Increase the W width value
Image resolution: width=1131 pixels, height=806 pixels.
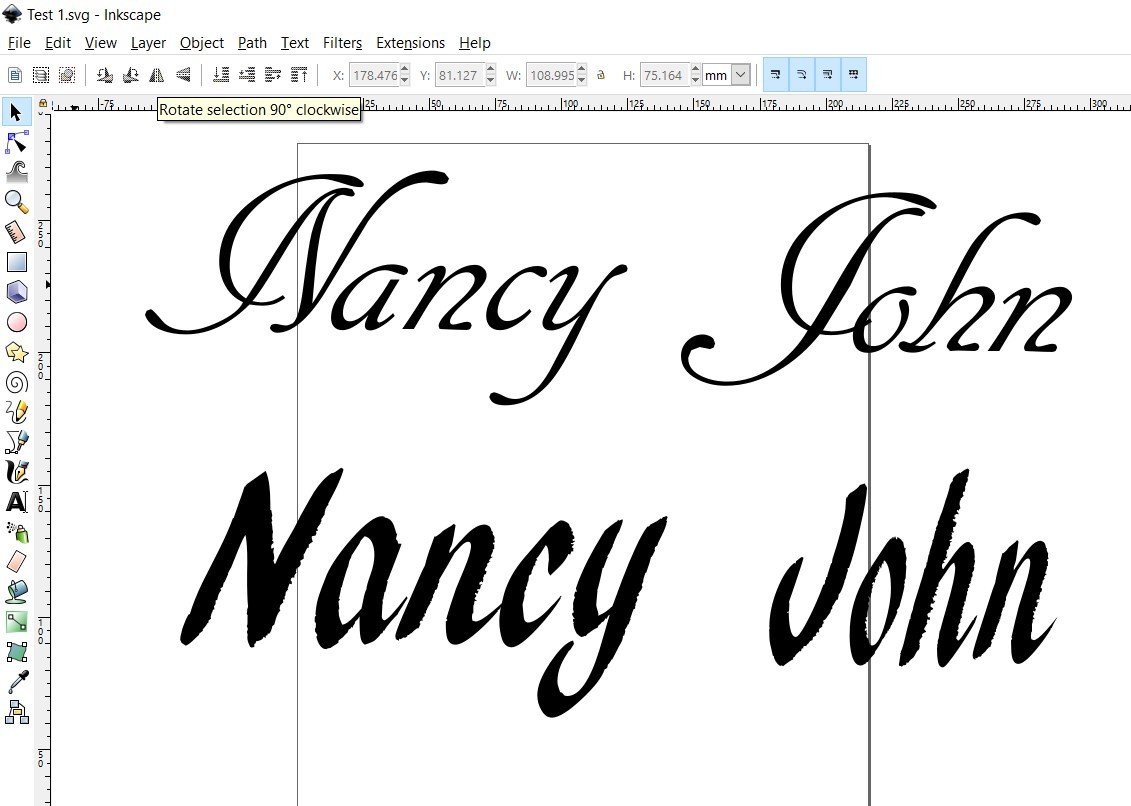coord(581,69)
